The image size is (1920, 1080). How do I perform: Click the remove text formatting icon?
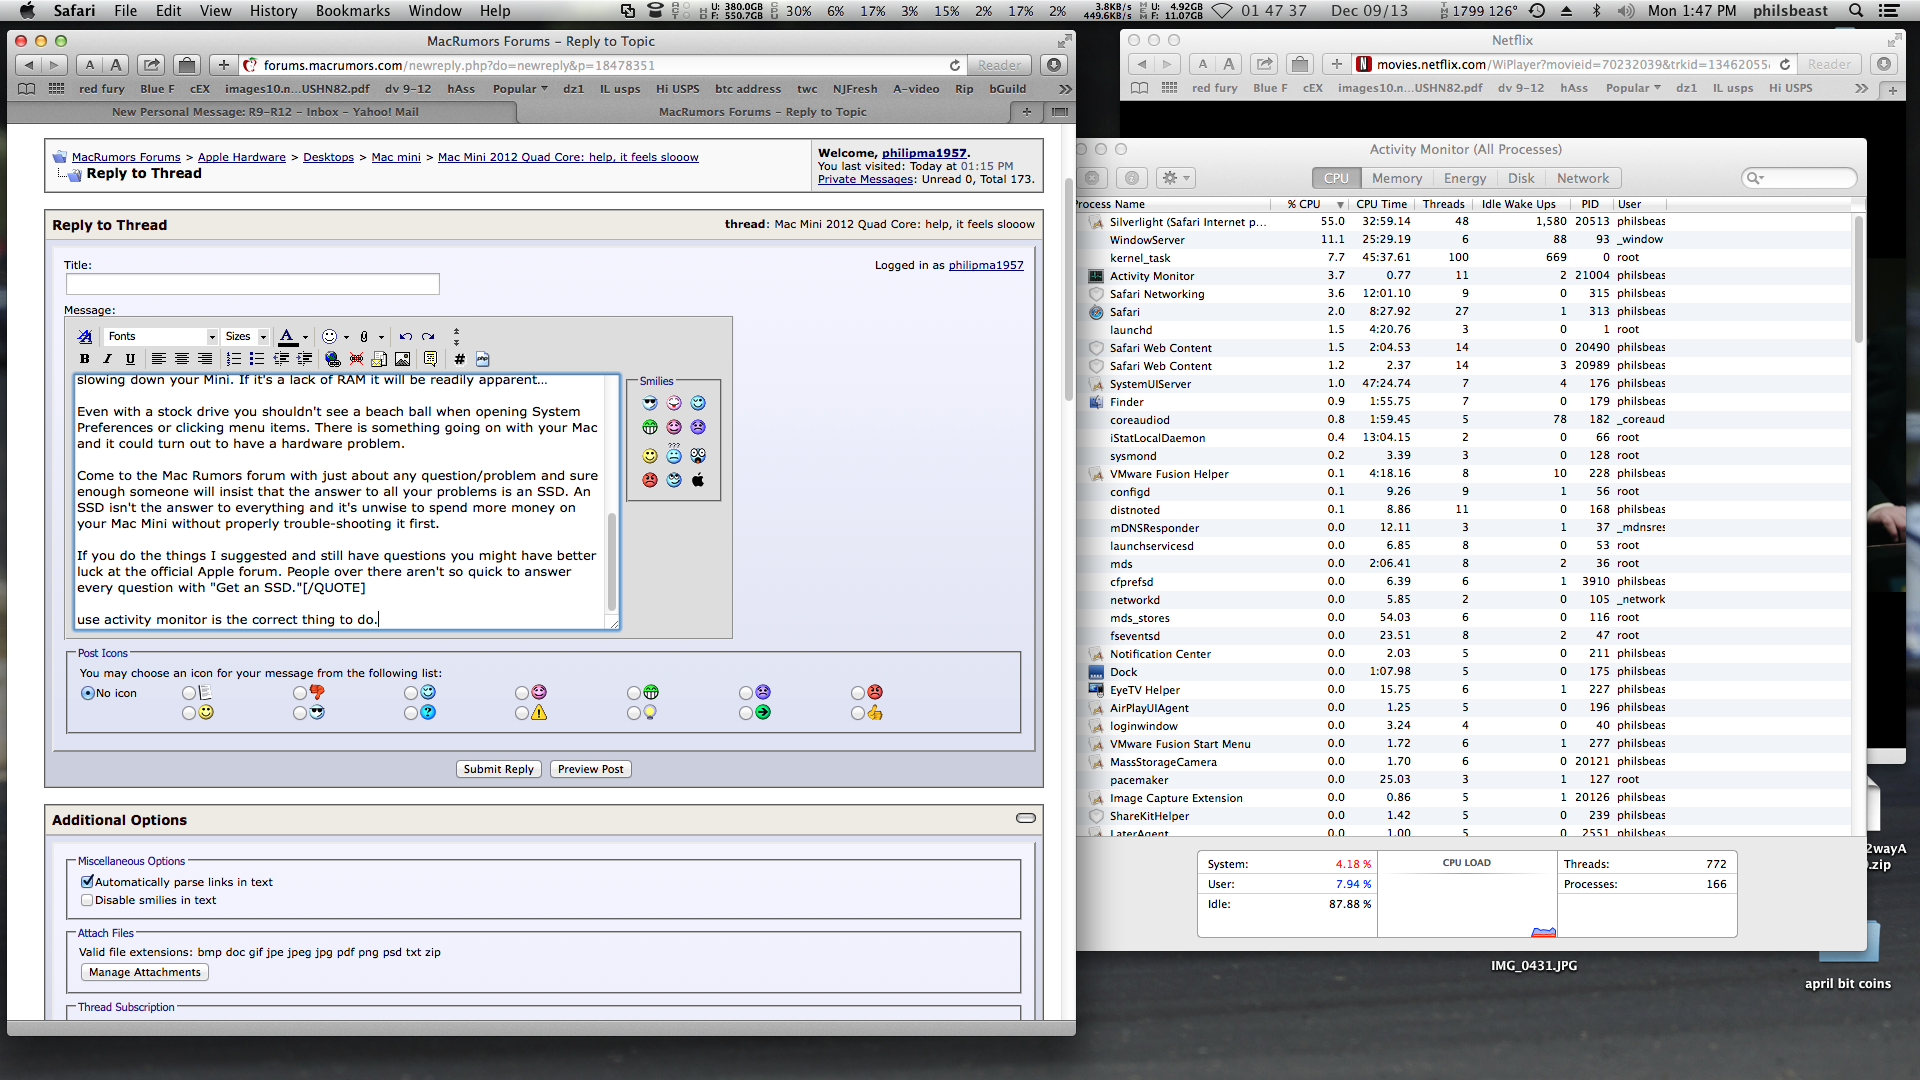click(85, 337)
